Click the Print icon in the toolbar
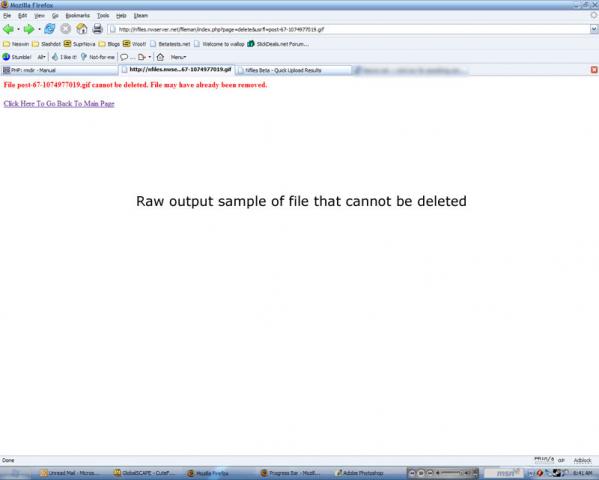The height and width of the screenshot is (480, 599). pos(97,29)
